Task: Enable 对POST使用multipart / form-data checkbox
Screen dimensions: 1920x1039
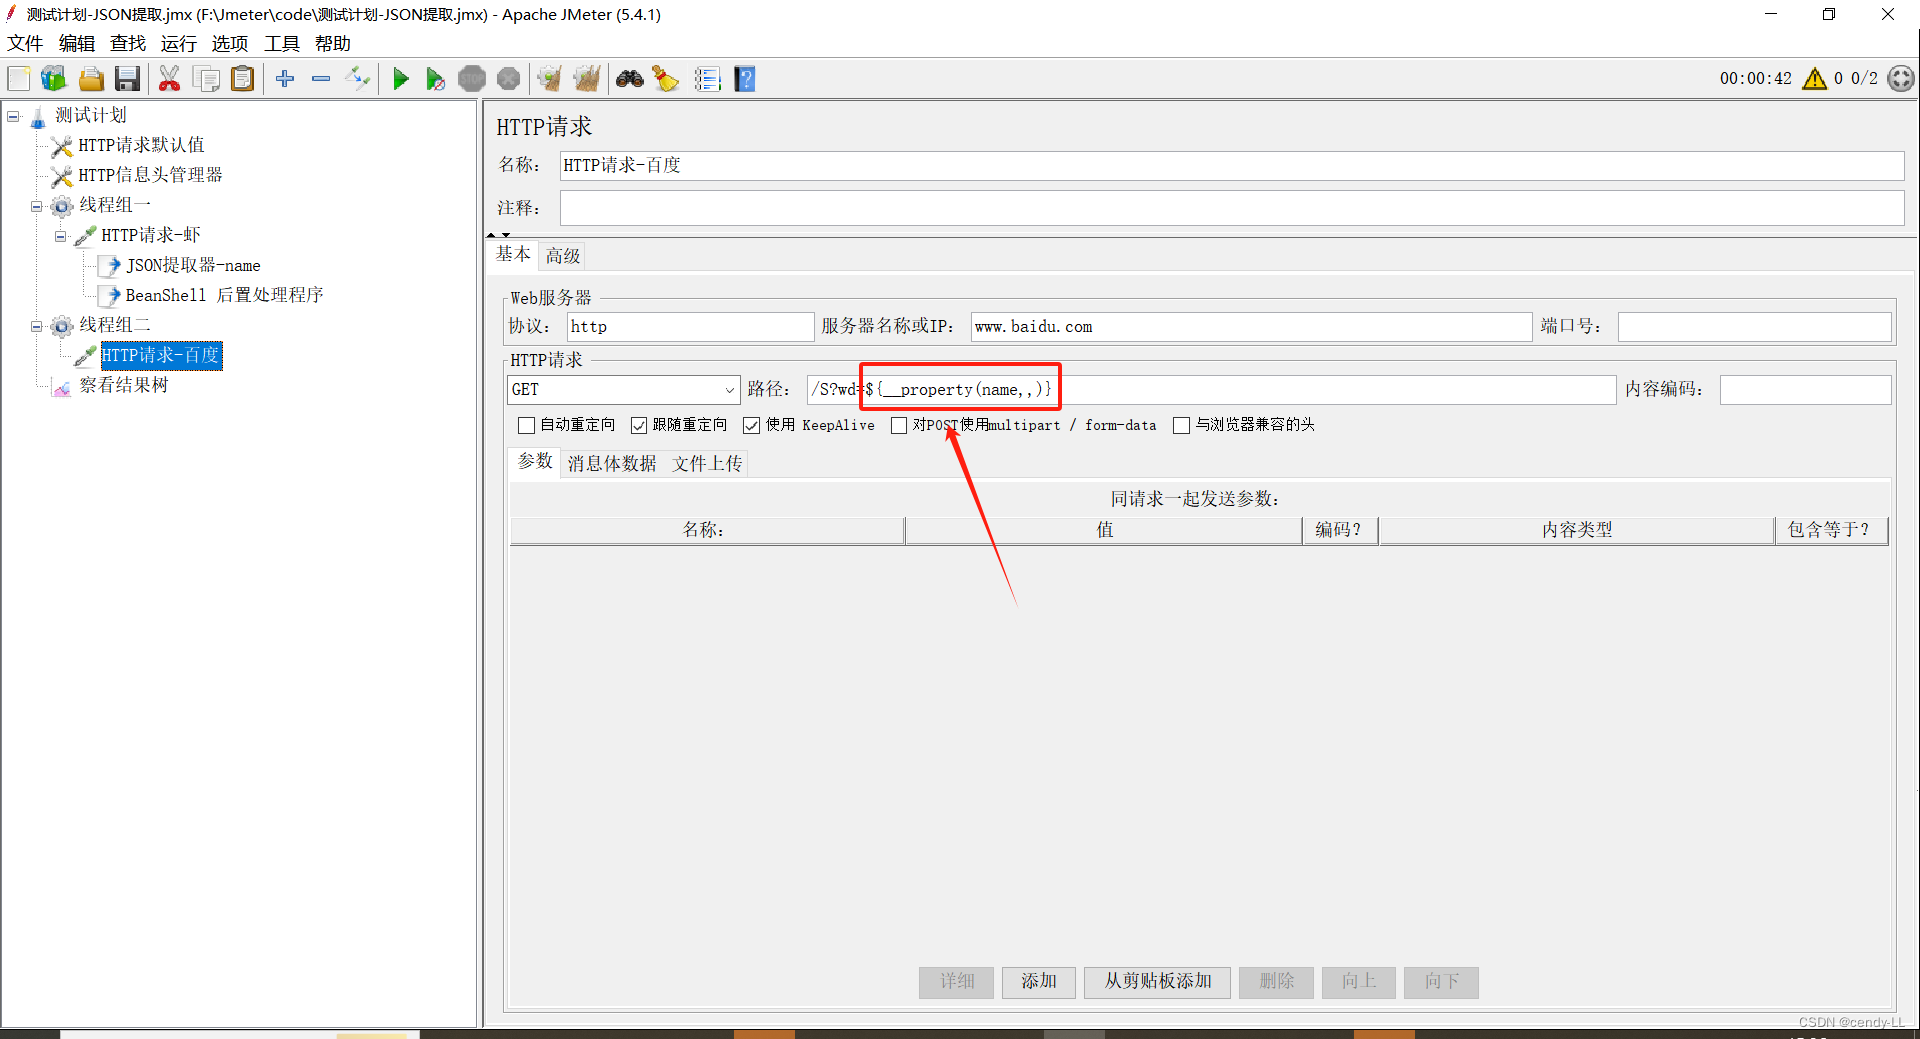Action: (x=899, y=426)
